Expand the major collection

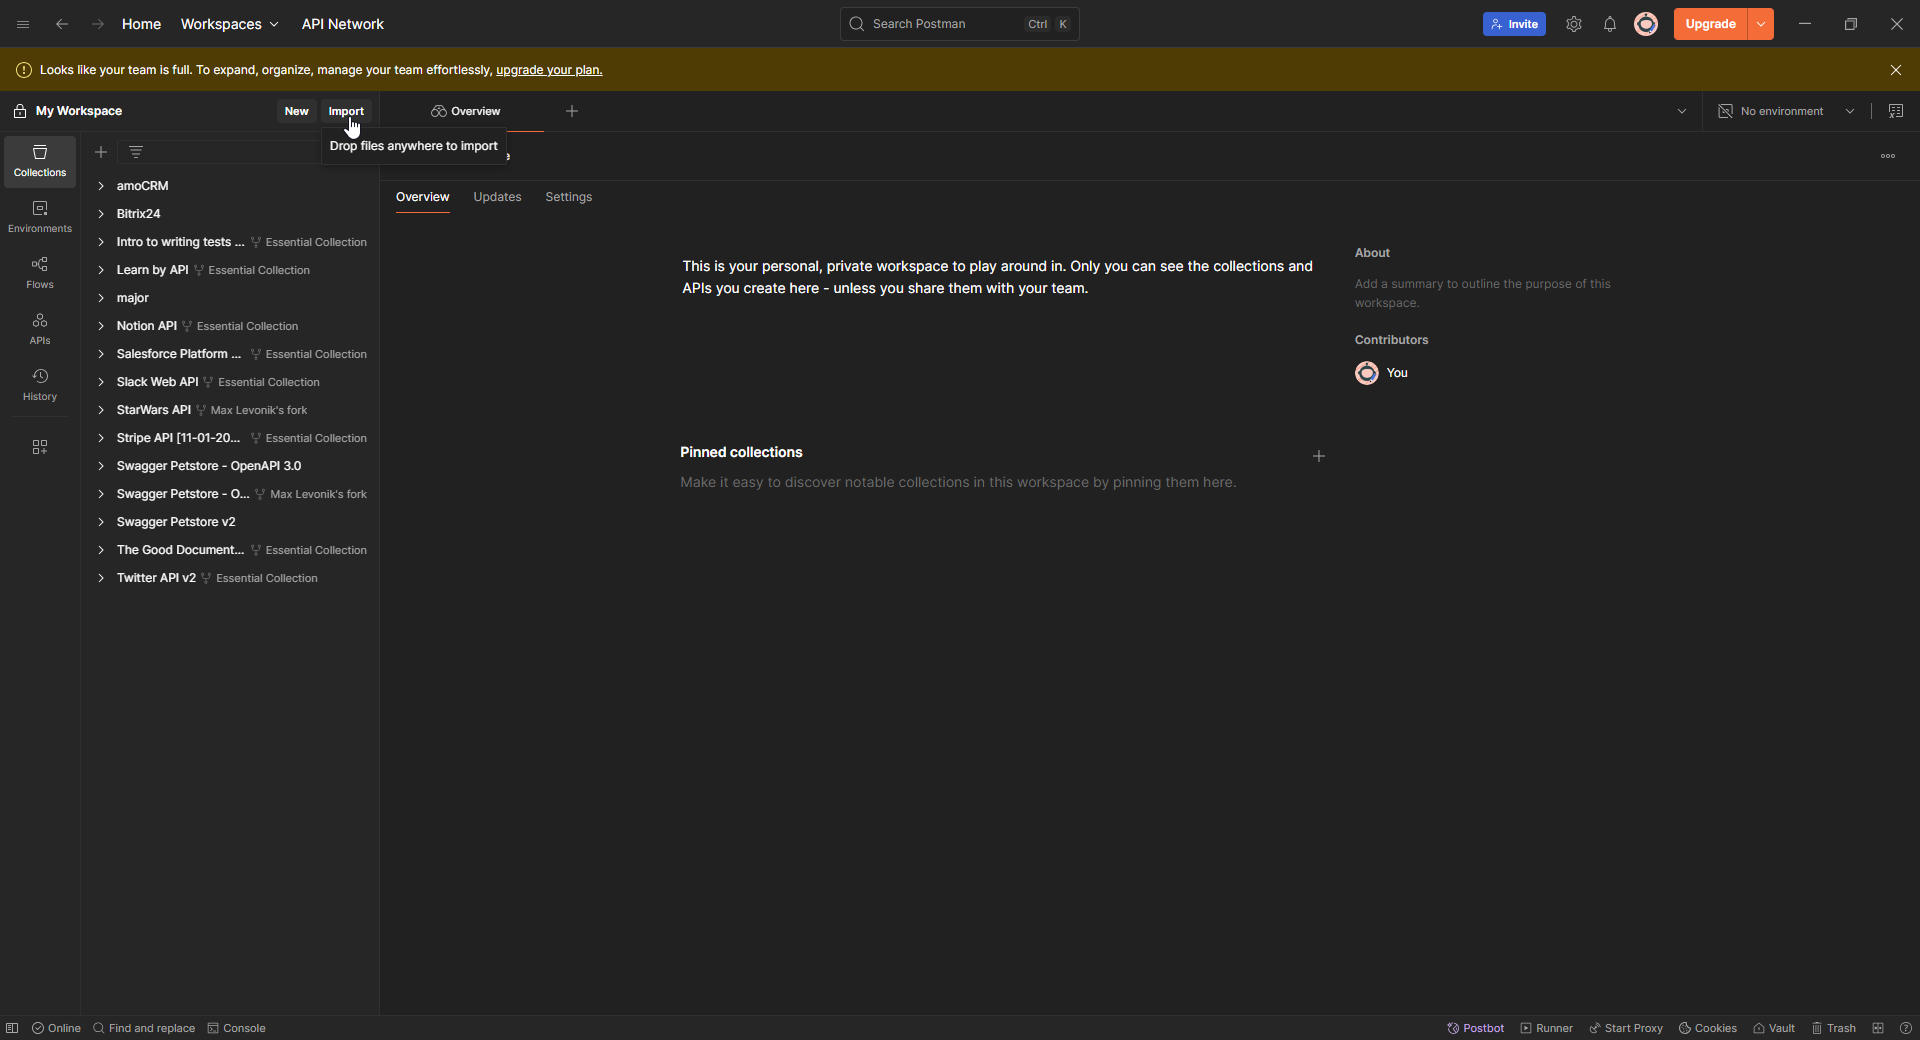[x=101, y=298]
